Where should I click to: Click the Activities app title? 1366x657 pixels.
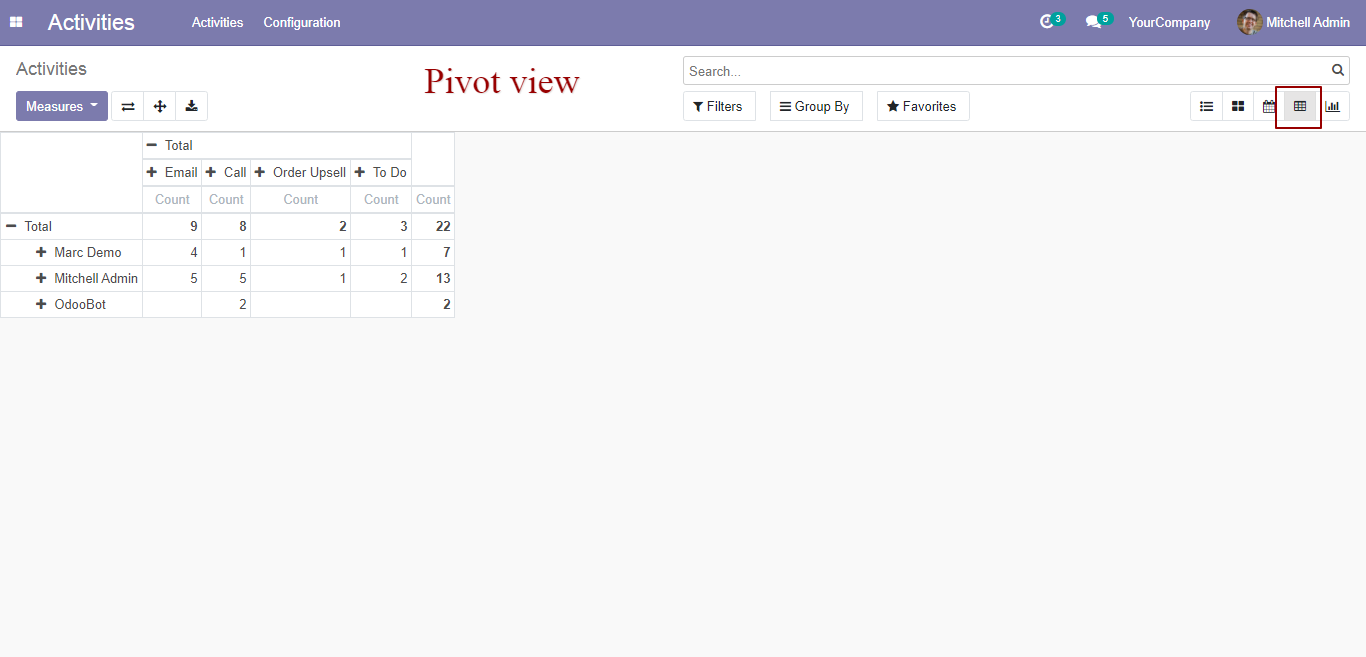pos(91,22)
